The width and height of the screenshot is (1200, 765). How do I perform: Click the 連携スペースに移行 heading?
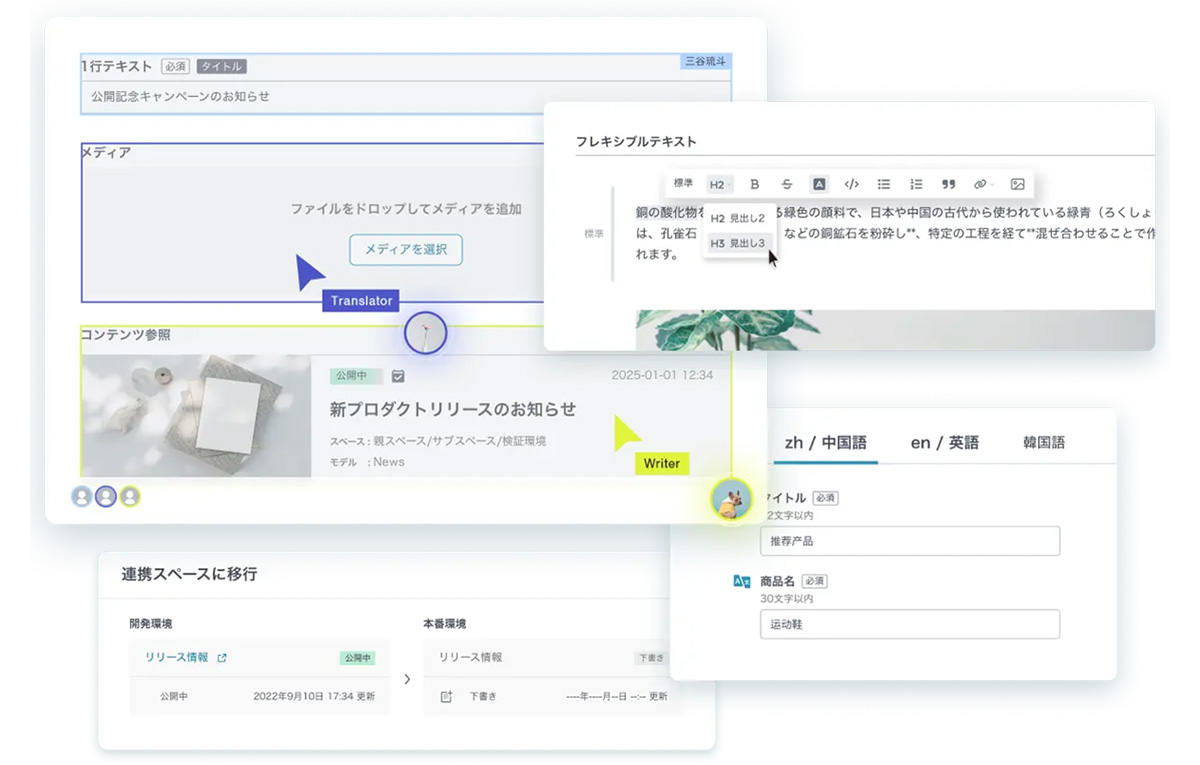[189, 574]
